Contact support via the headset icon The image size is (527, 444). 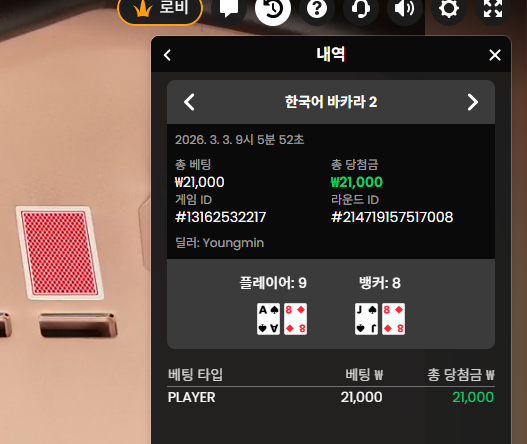pyautogui.click(x=361, y=8)
